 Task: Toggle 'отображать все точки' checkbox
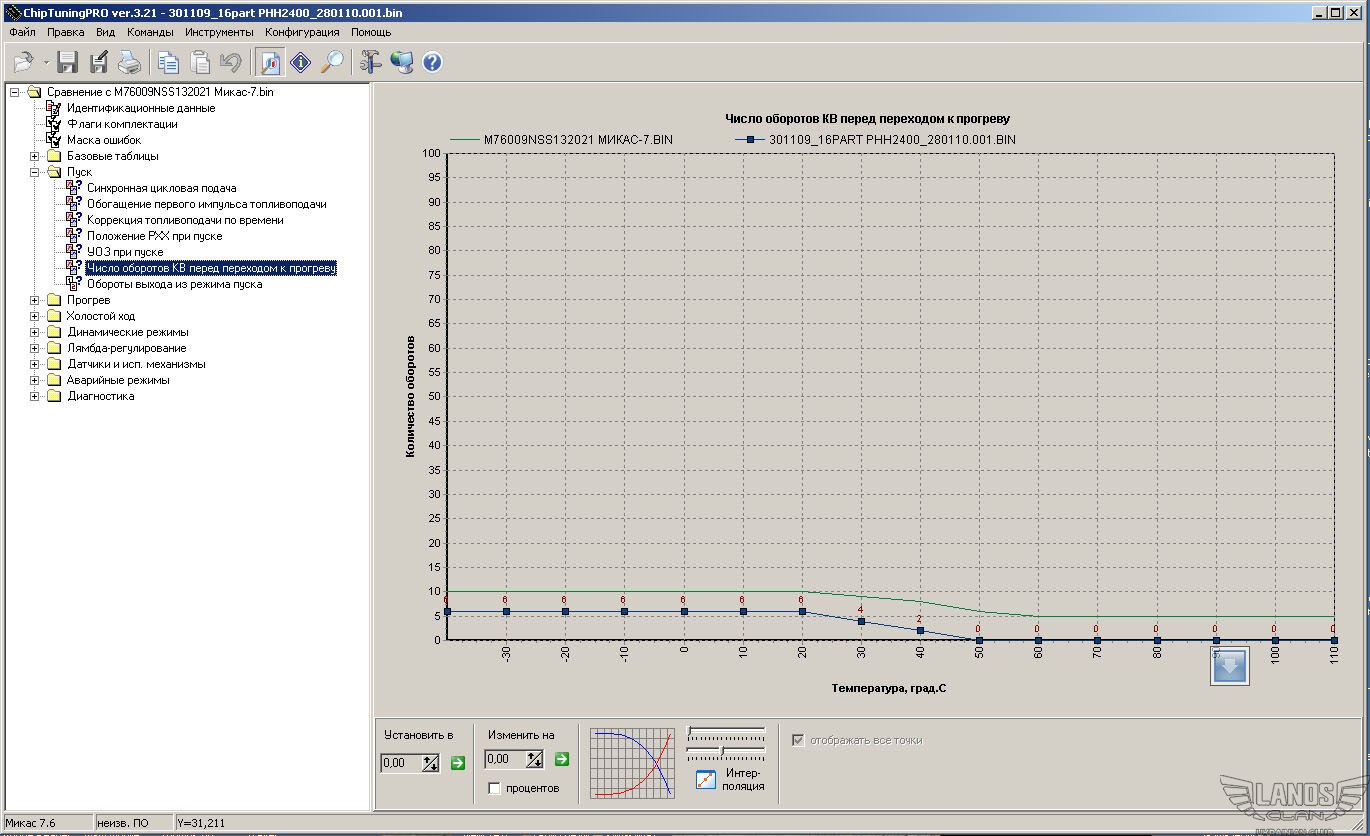point(798,740)
